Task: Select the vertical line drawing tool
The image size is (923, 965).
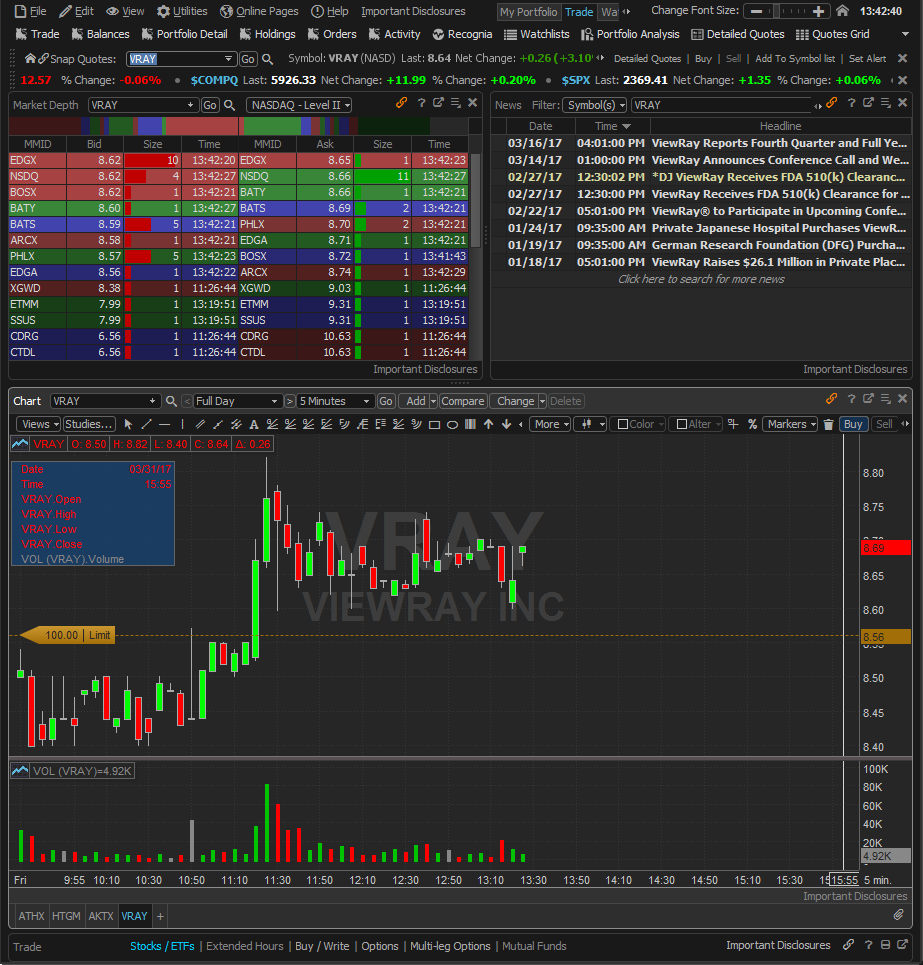Action: (x=182, y=424)
